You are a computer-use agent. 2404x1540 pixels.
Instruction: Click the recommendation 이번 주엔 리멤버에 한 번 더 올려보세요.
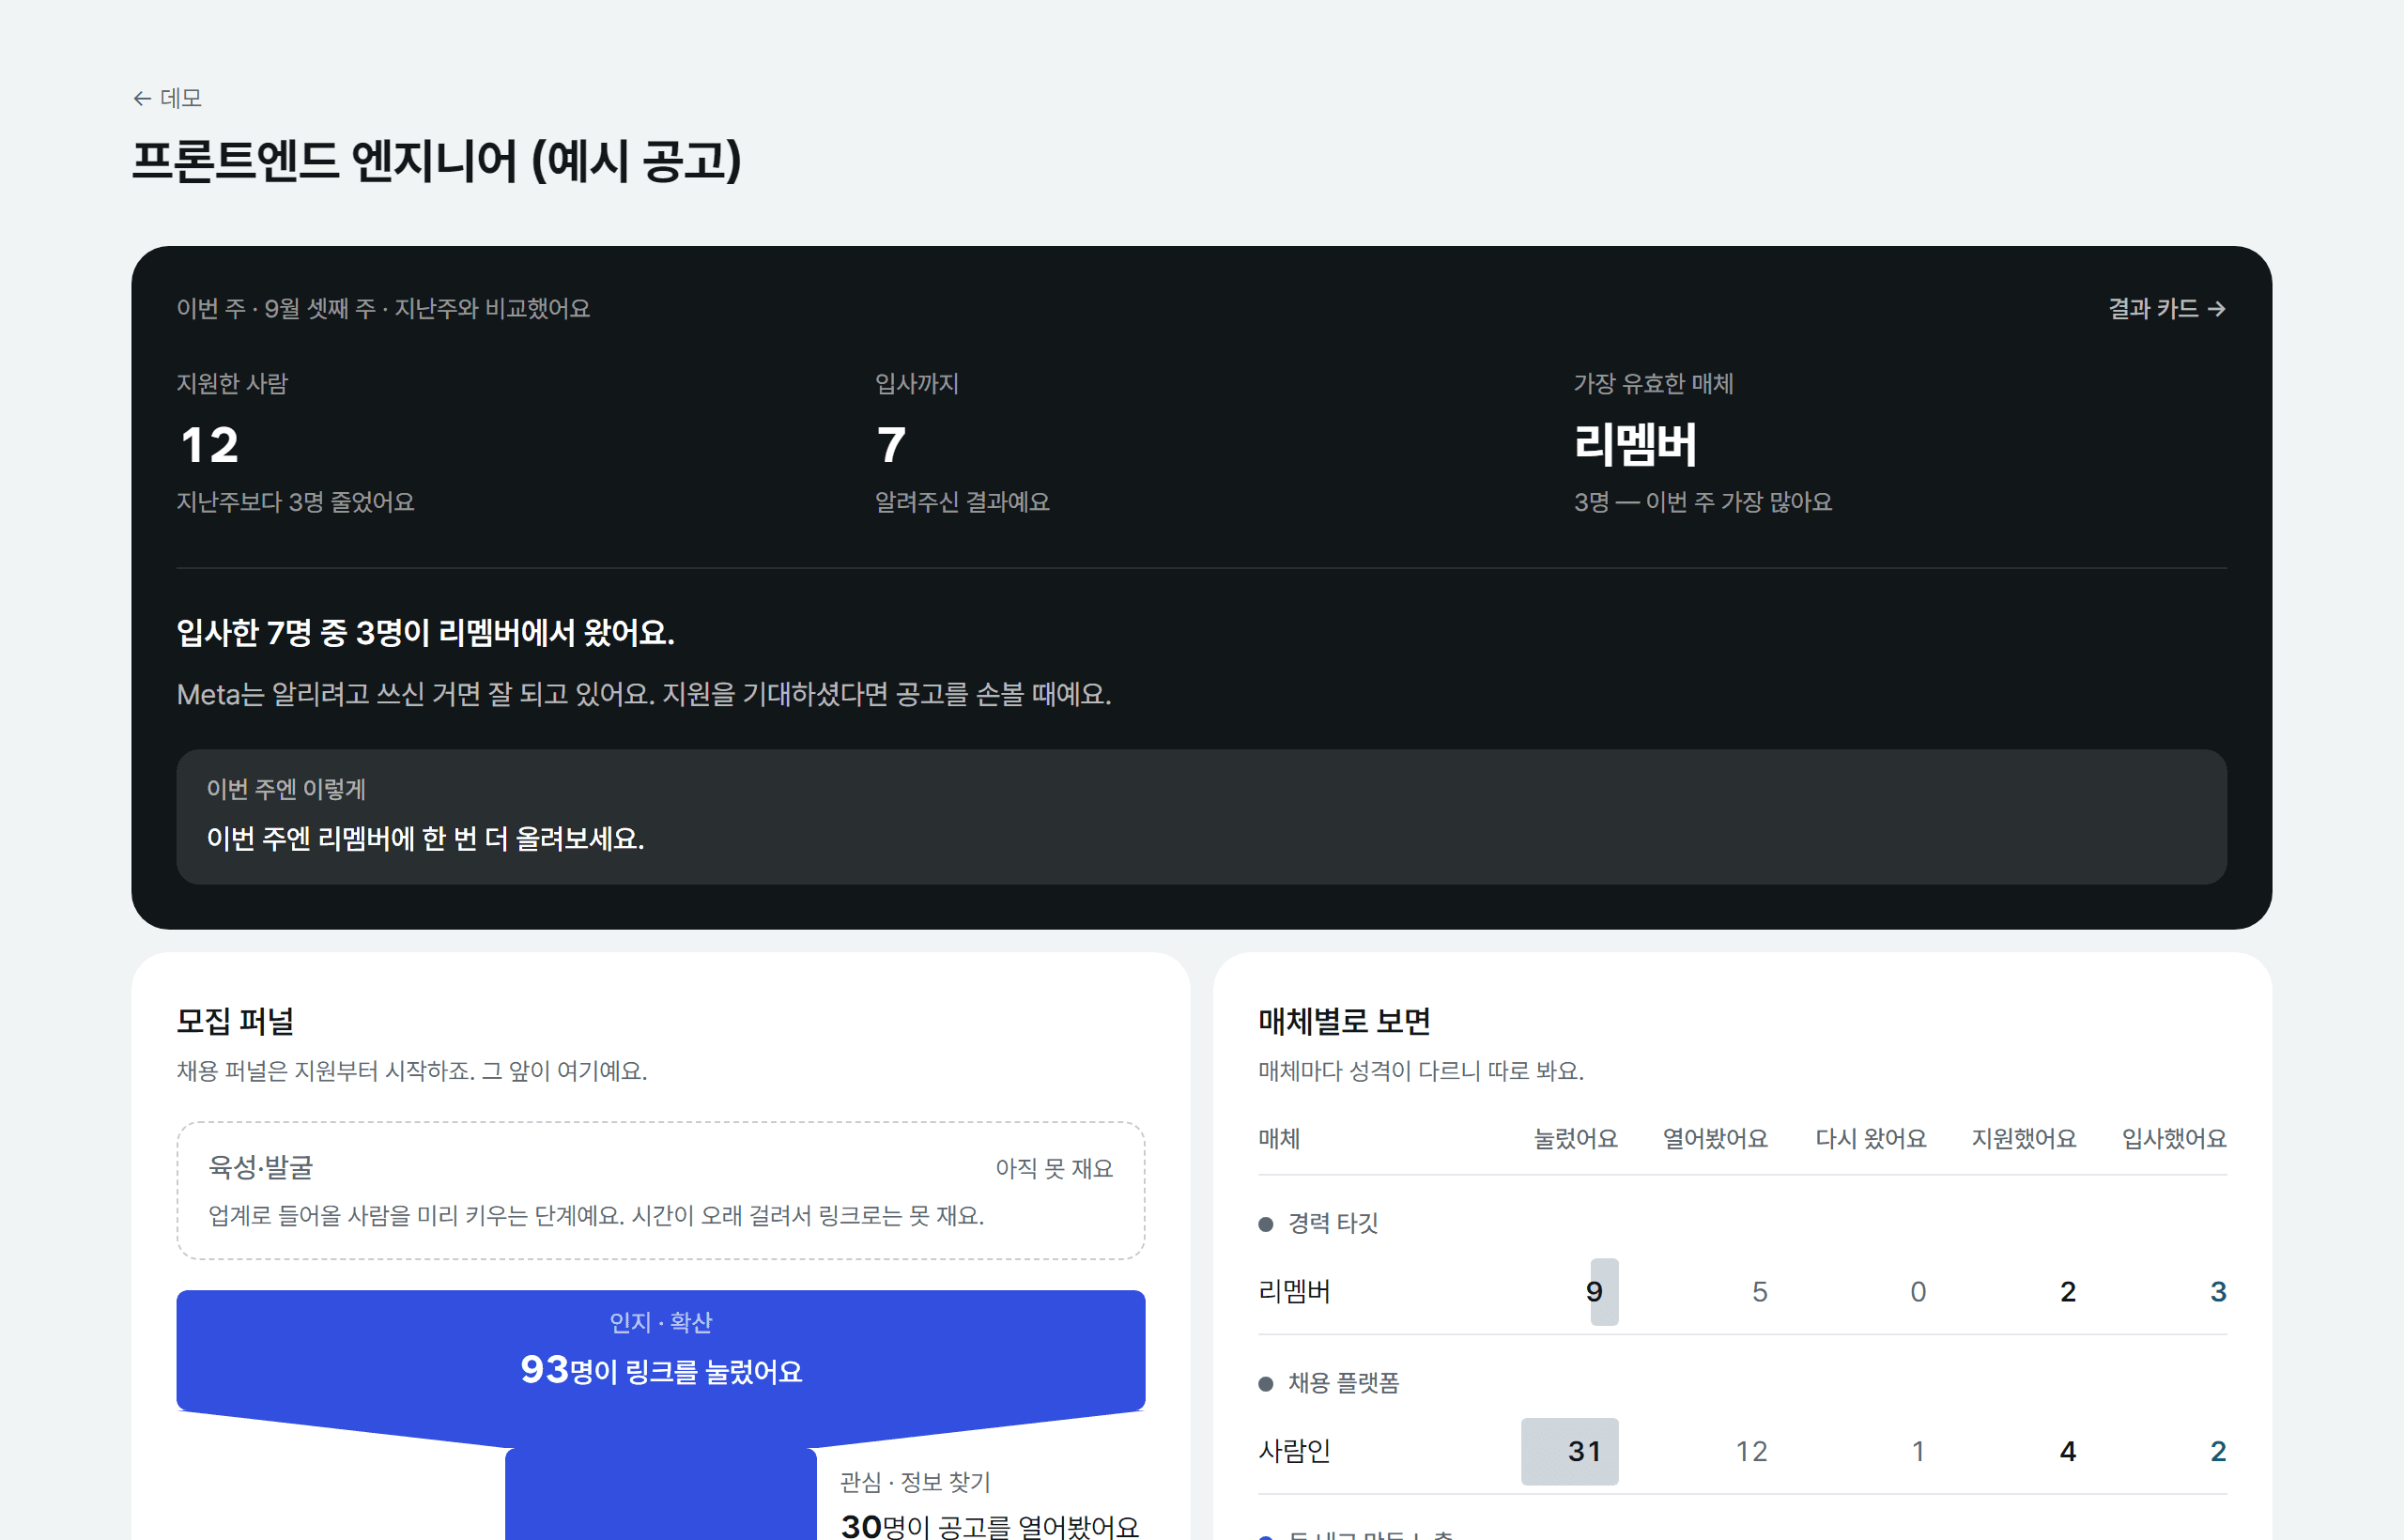pyautogui.click(x=425, y=838)
